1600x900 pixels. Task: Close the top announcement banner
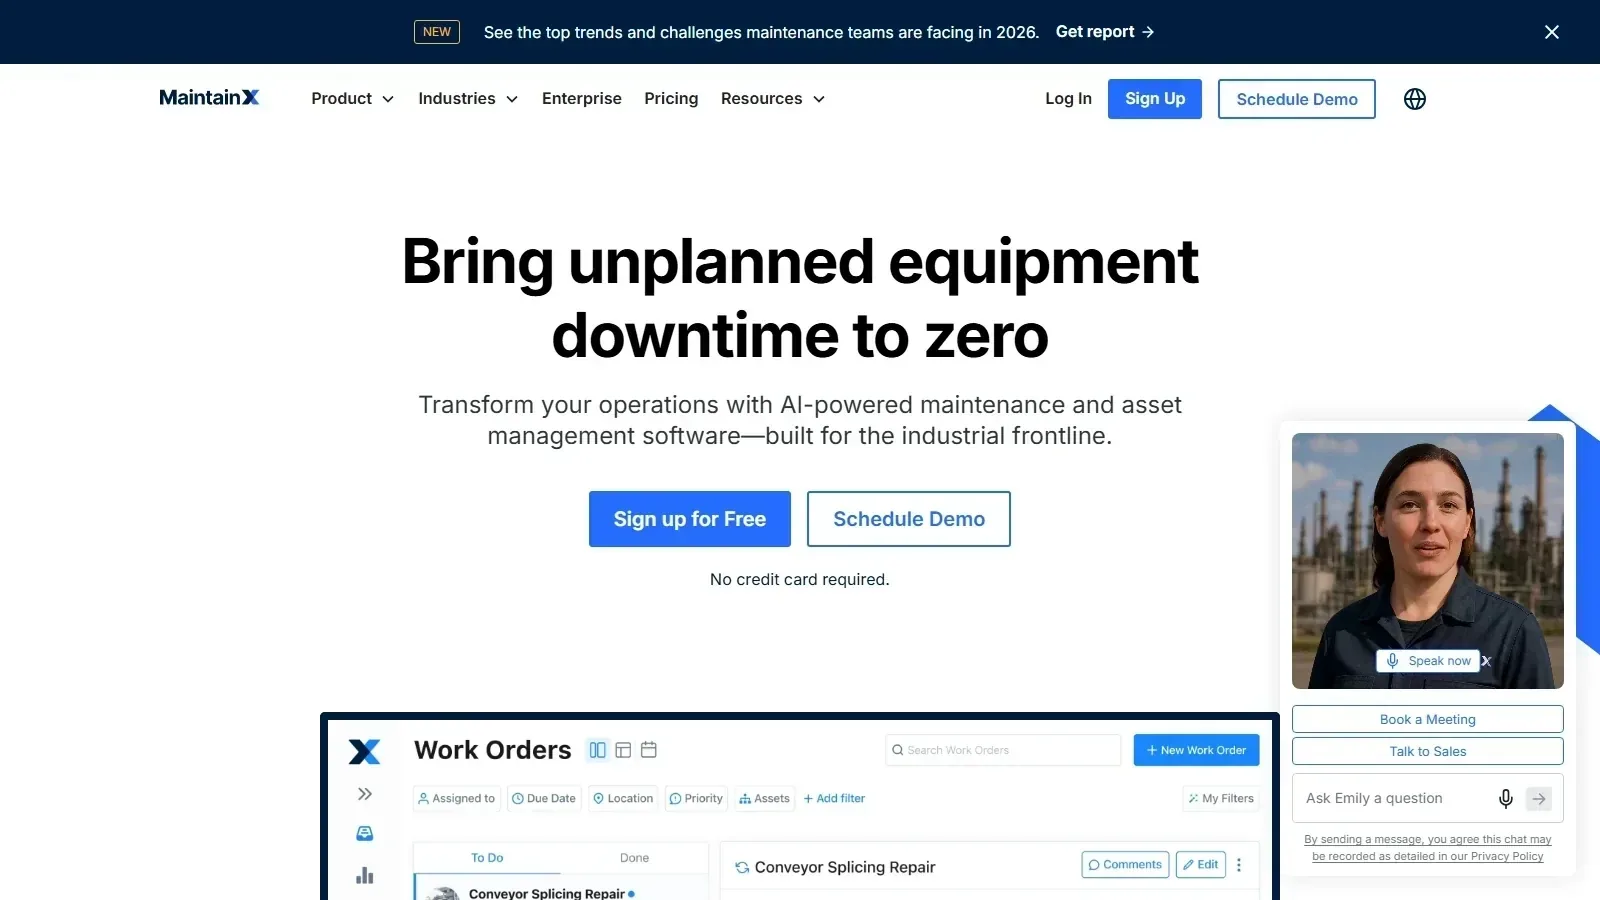pyautogui.click(x=1552, y=32)
